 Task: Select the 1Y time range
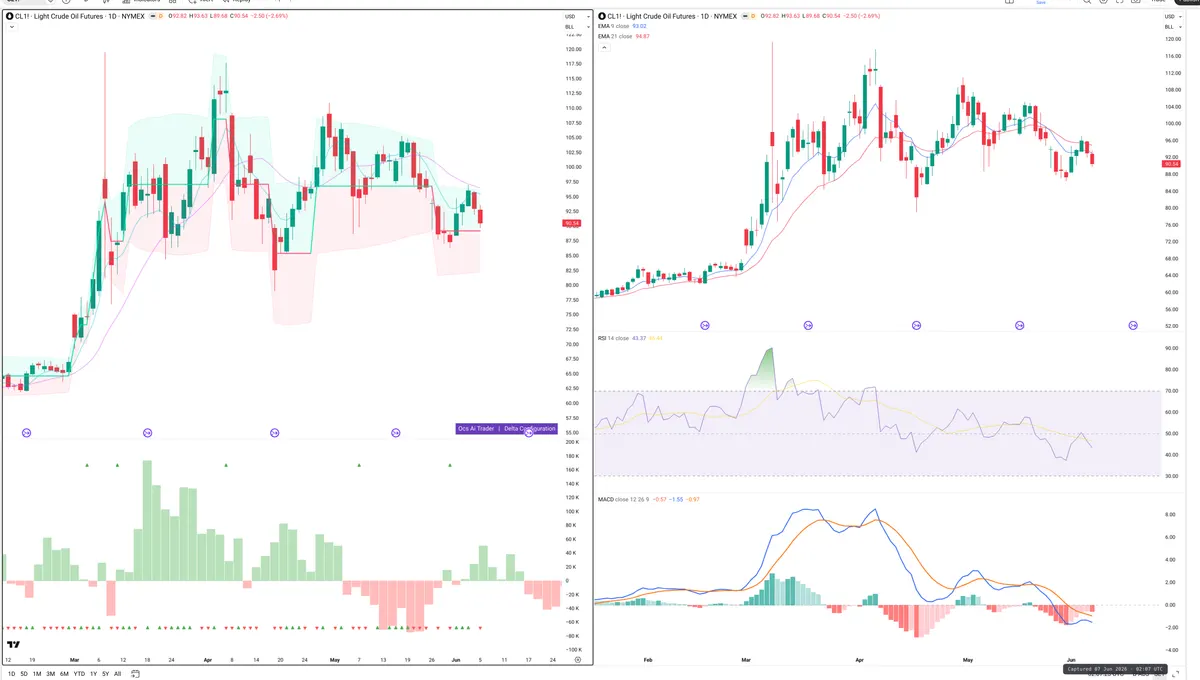tap(93, 674)
